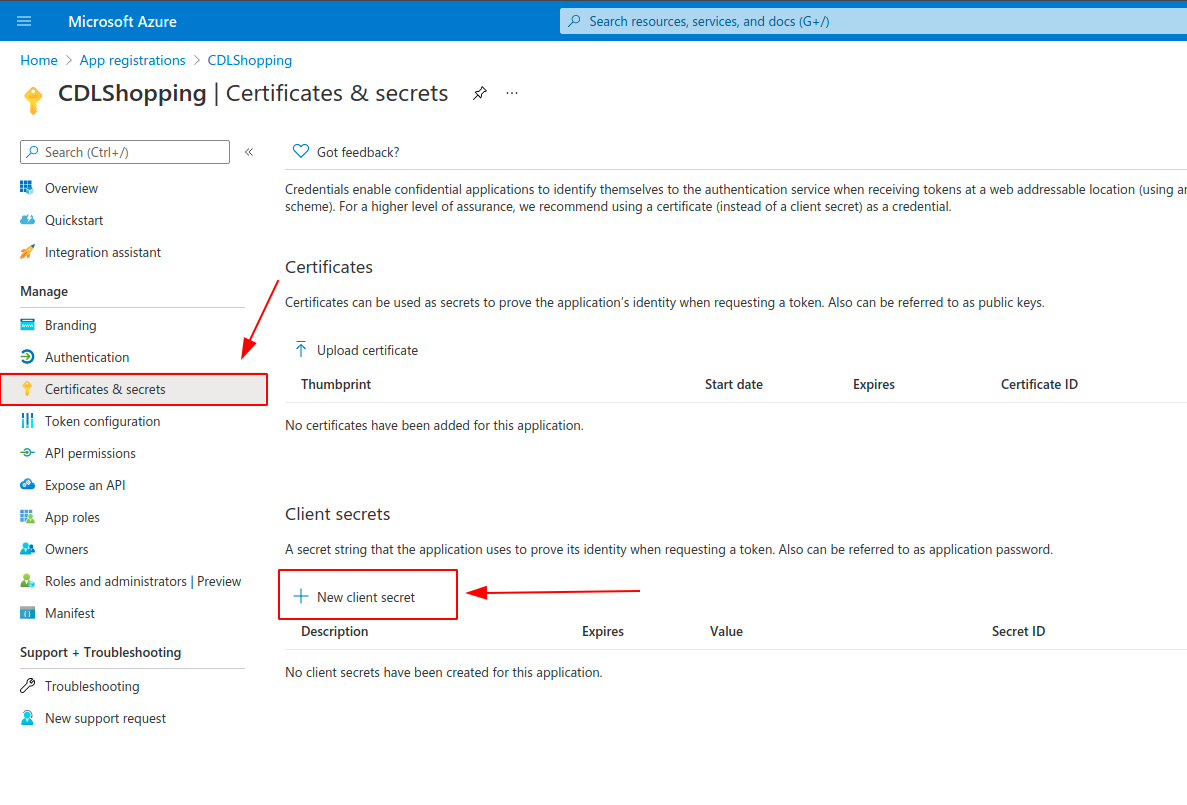Click CDLShopping breadcrumb link
1187x805 pixels.
(250, 60)
